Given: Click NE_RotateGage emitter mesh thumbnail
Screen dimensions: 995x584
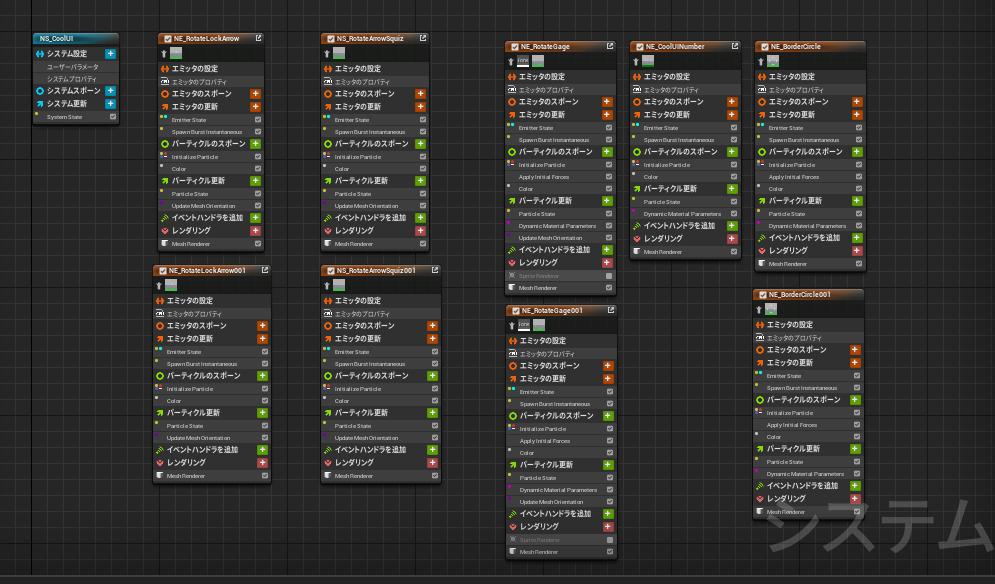Looking at the screenshot, I should coord(538,61).
